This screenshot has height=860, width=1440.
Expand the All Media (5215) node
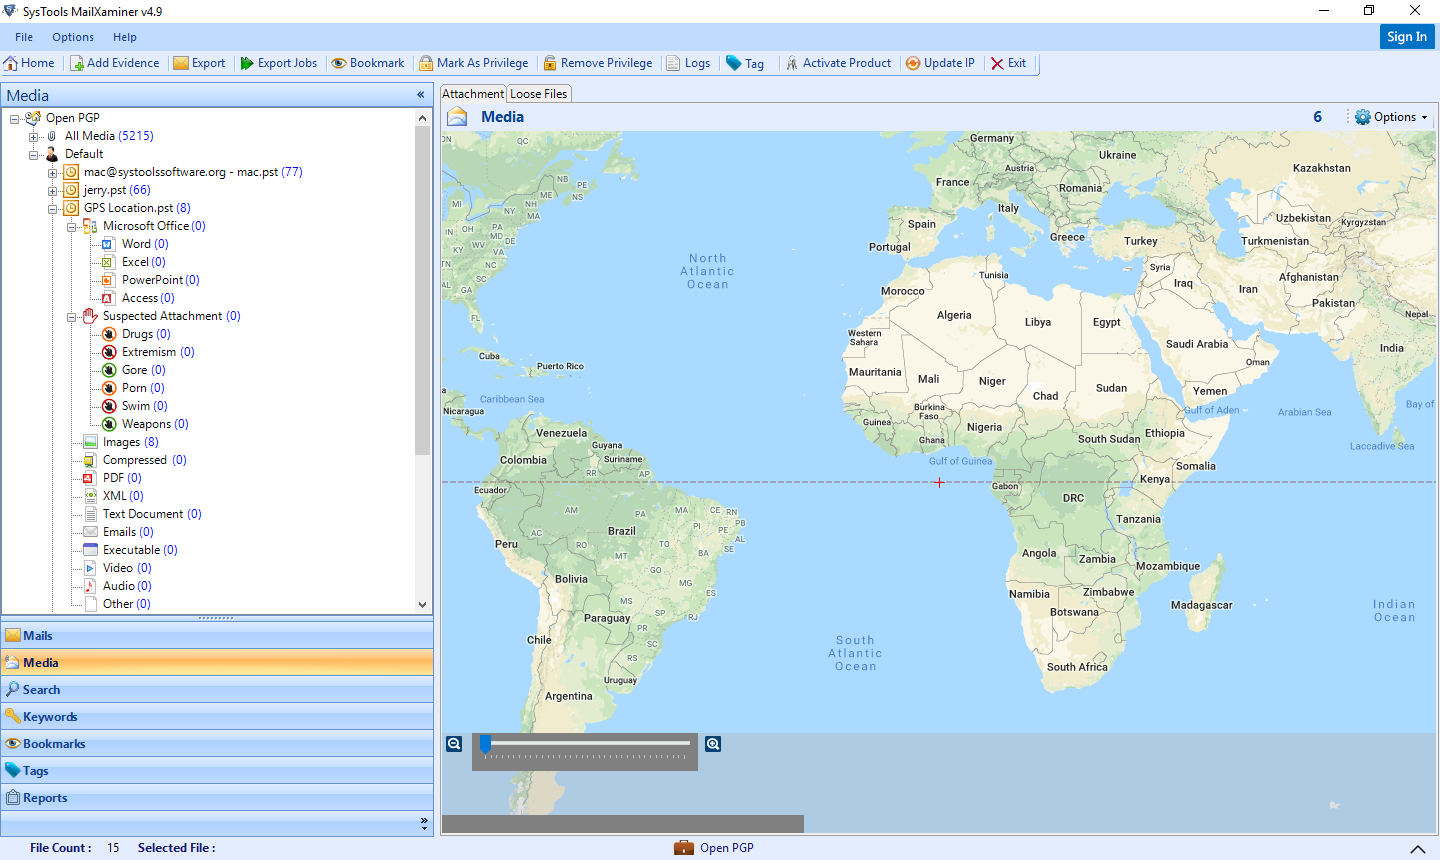[33, 136]
